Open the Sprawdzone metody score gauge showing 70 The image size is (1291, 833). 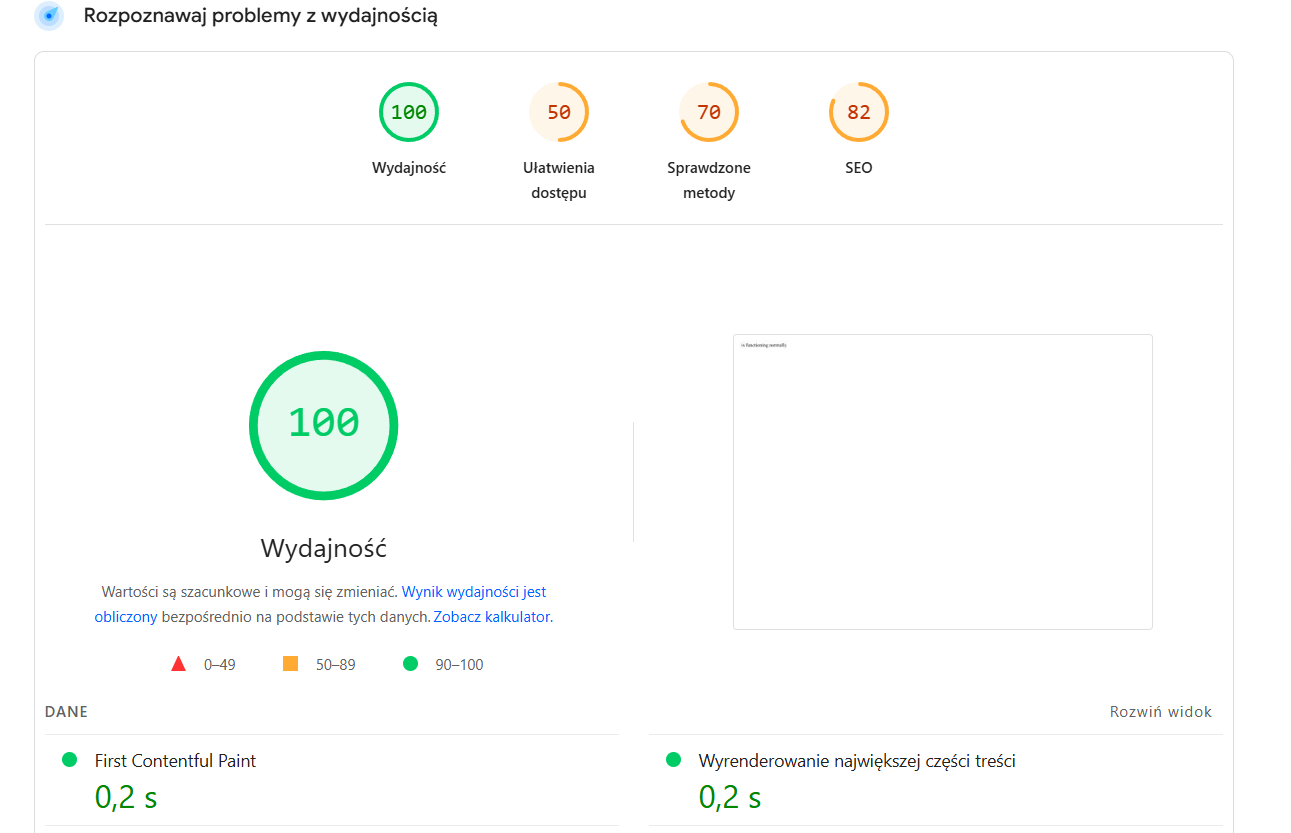point(708,112)
